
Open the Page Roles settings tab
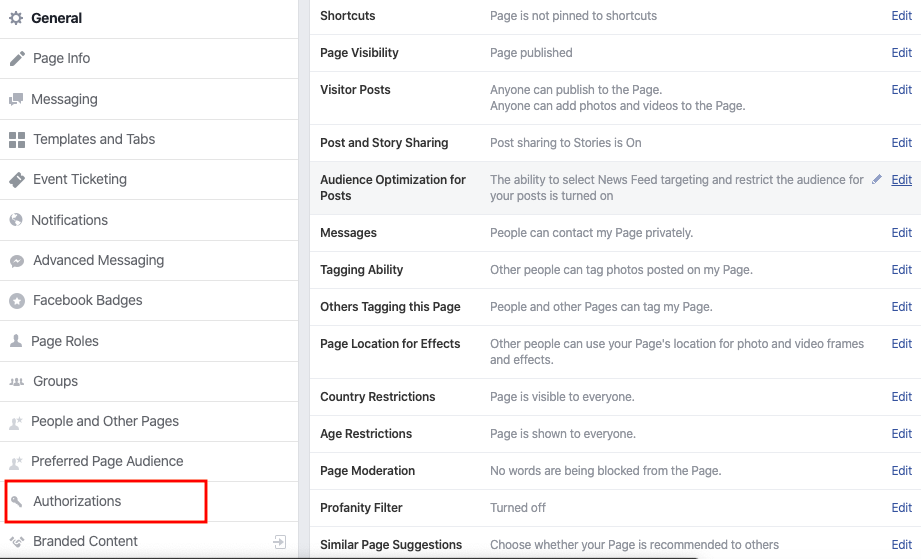coord(65,341)
